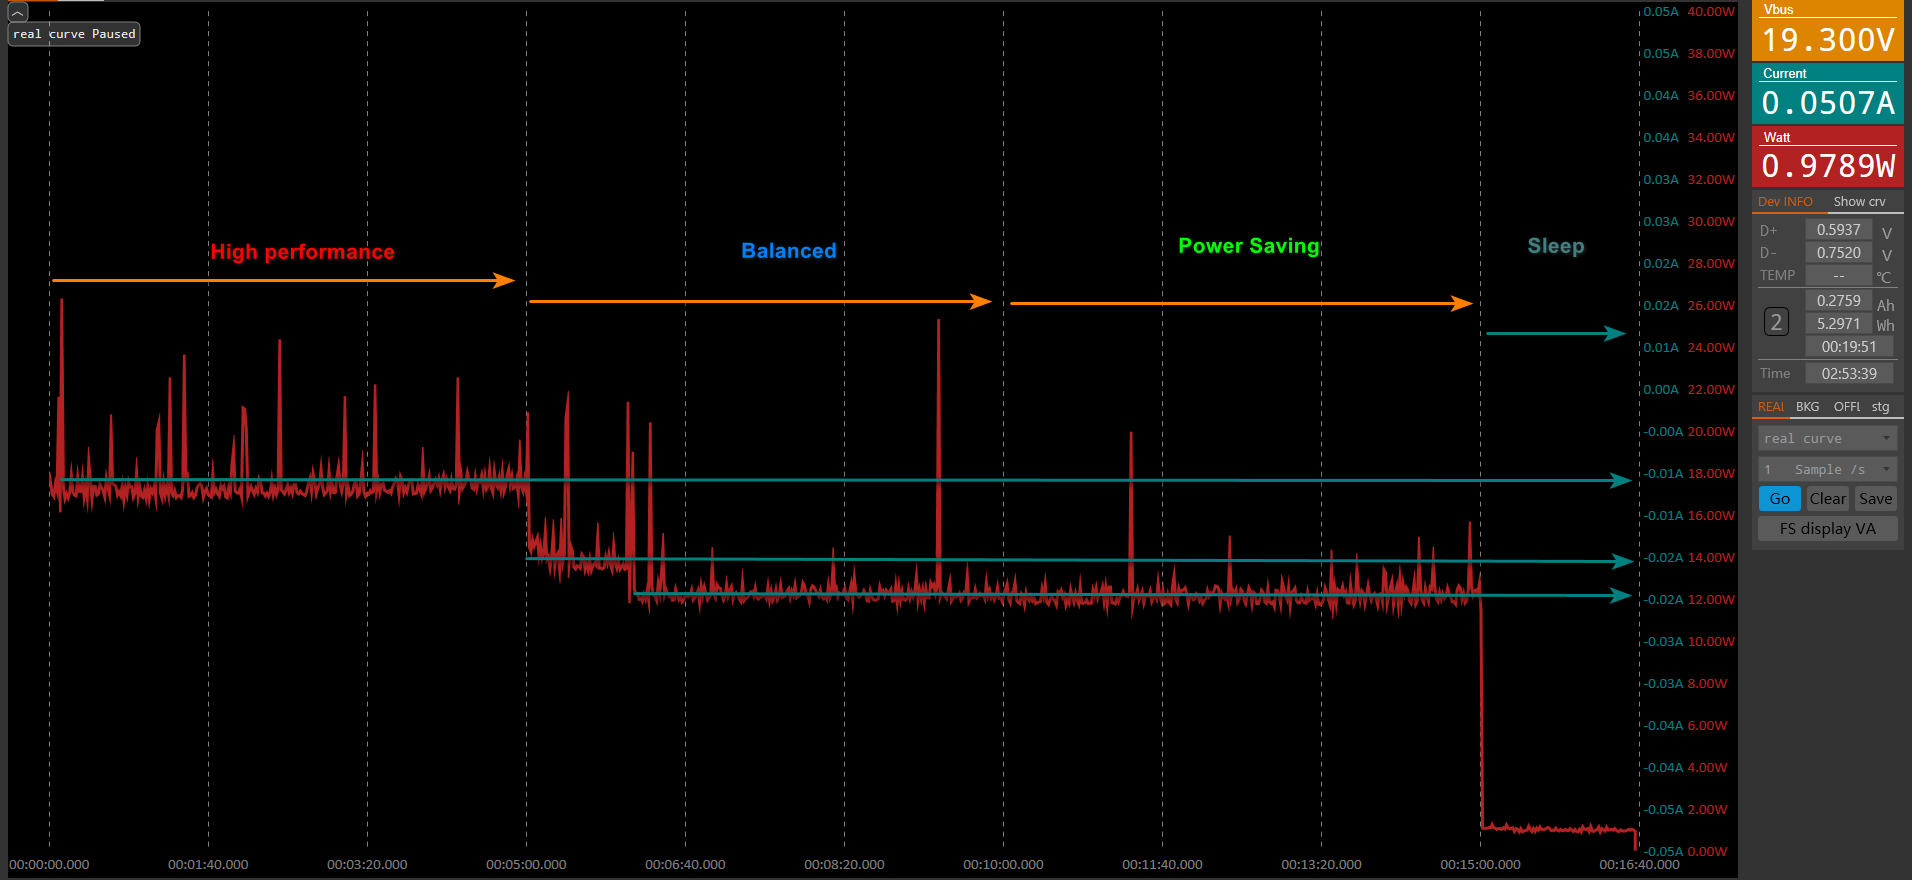
Task: Click the teal Current reading panel
Action: [1827, 95]
